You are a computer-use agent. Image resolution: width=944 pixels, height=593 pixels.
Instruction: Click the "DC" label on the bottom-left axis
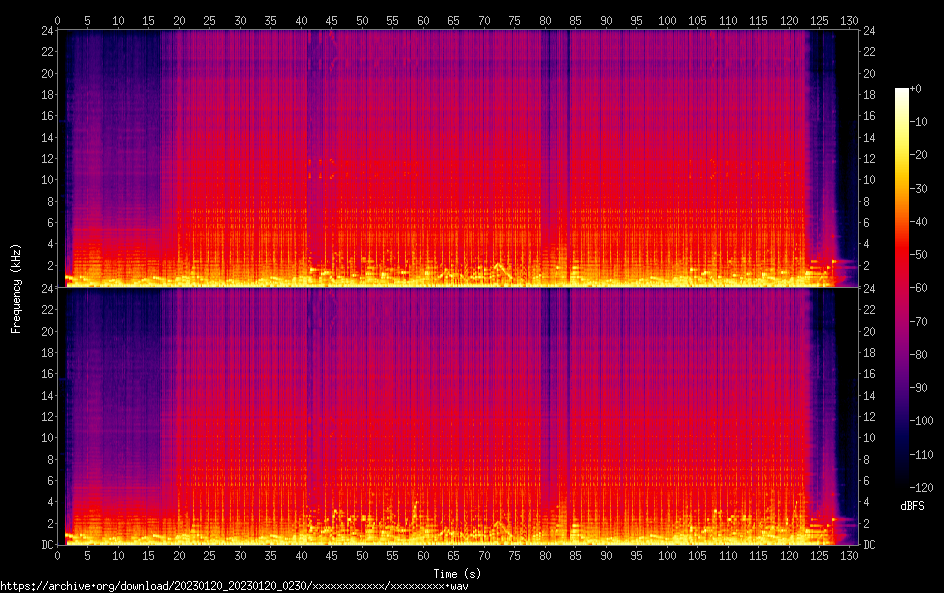46,545
